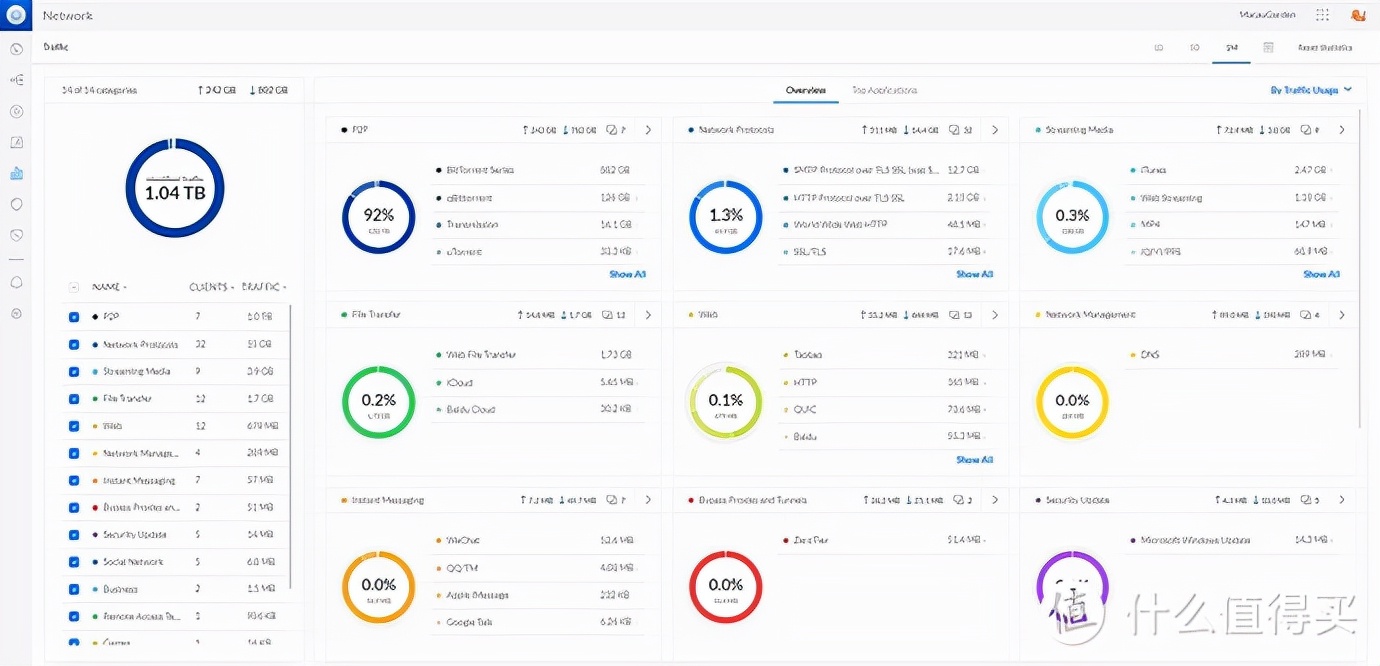Click the UniFi logo in the top-left corner

(15, 15)
